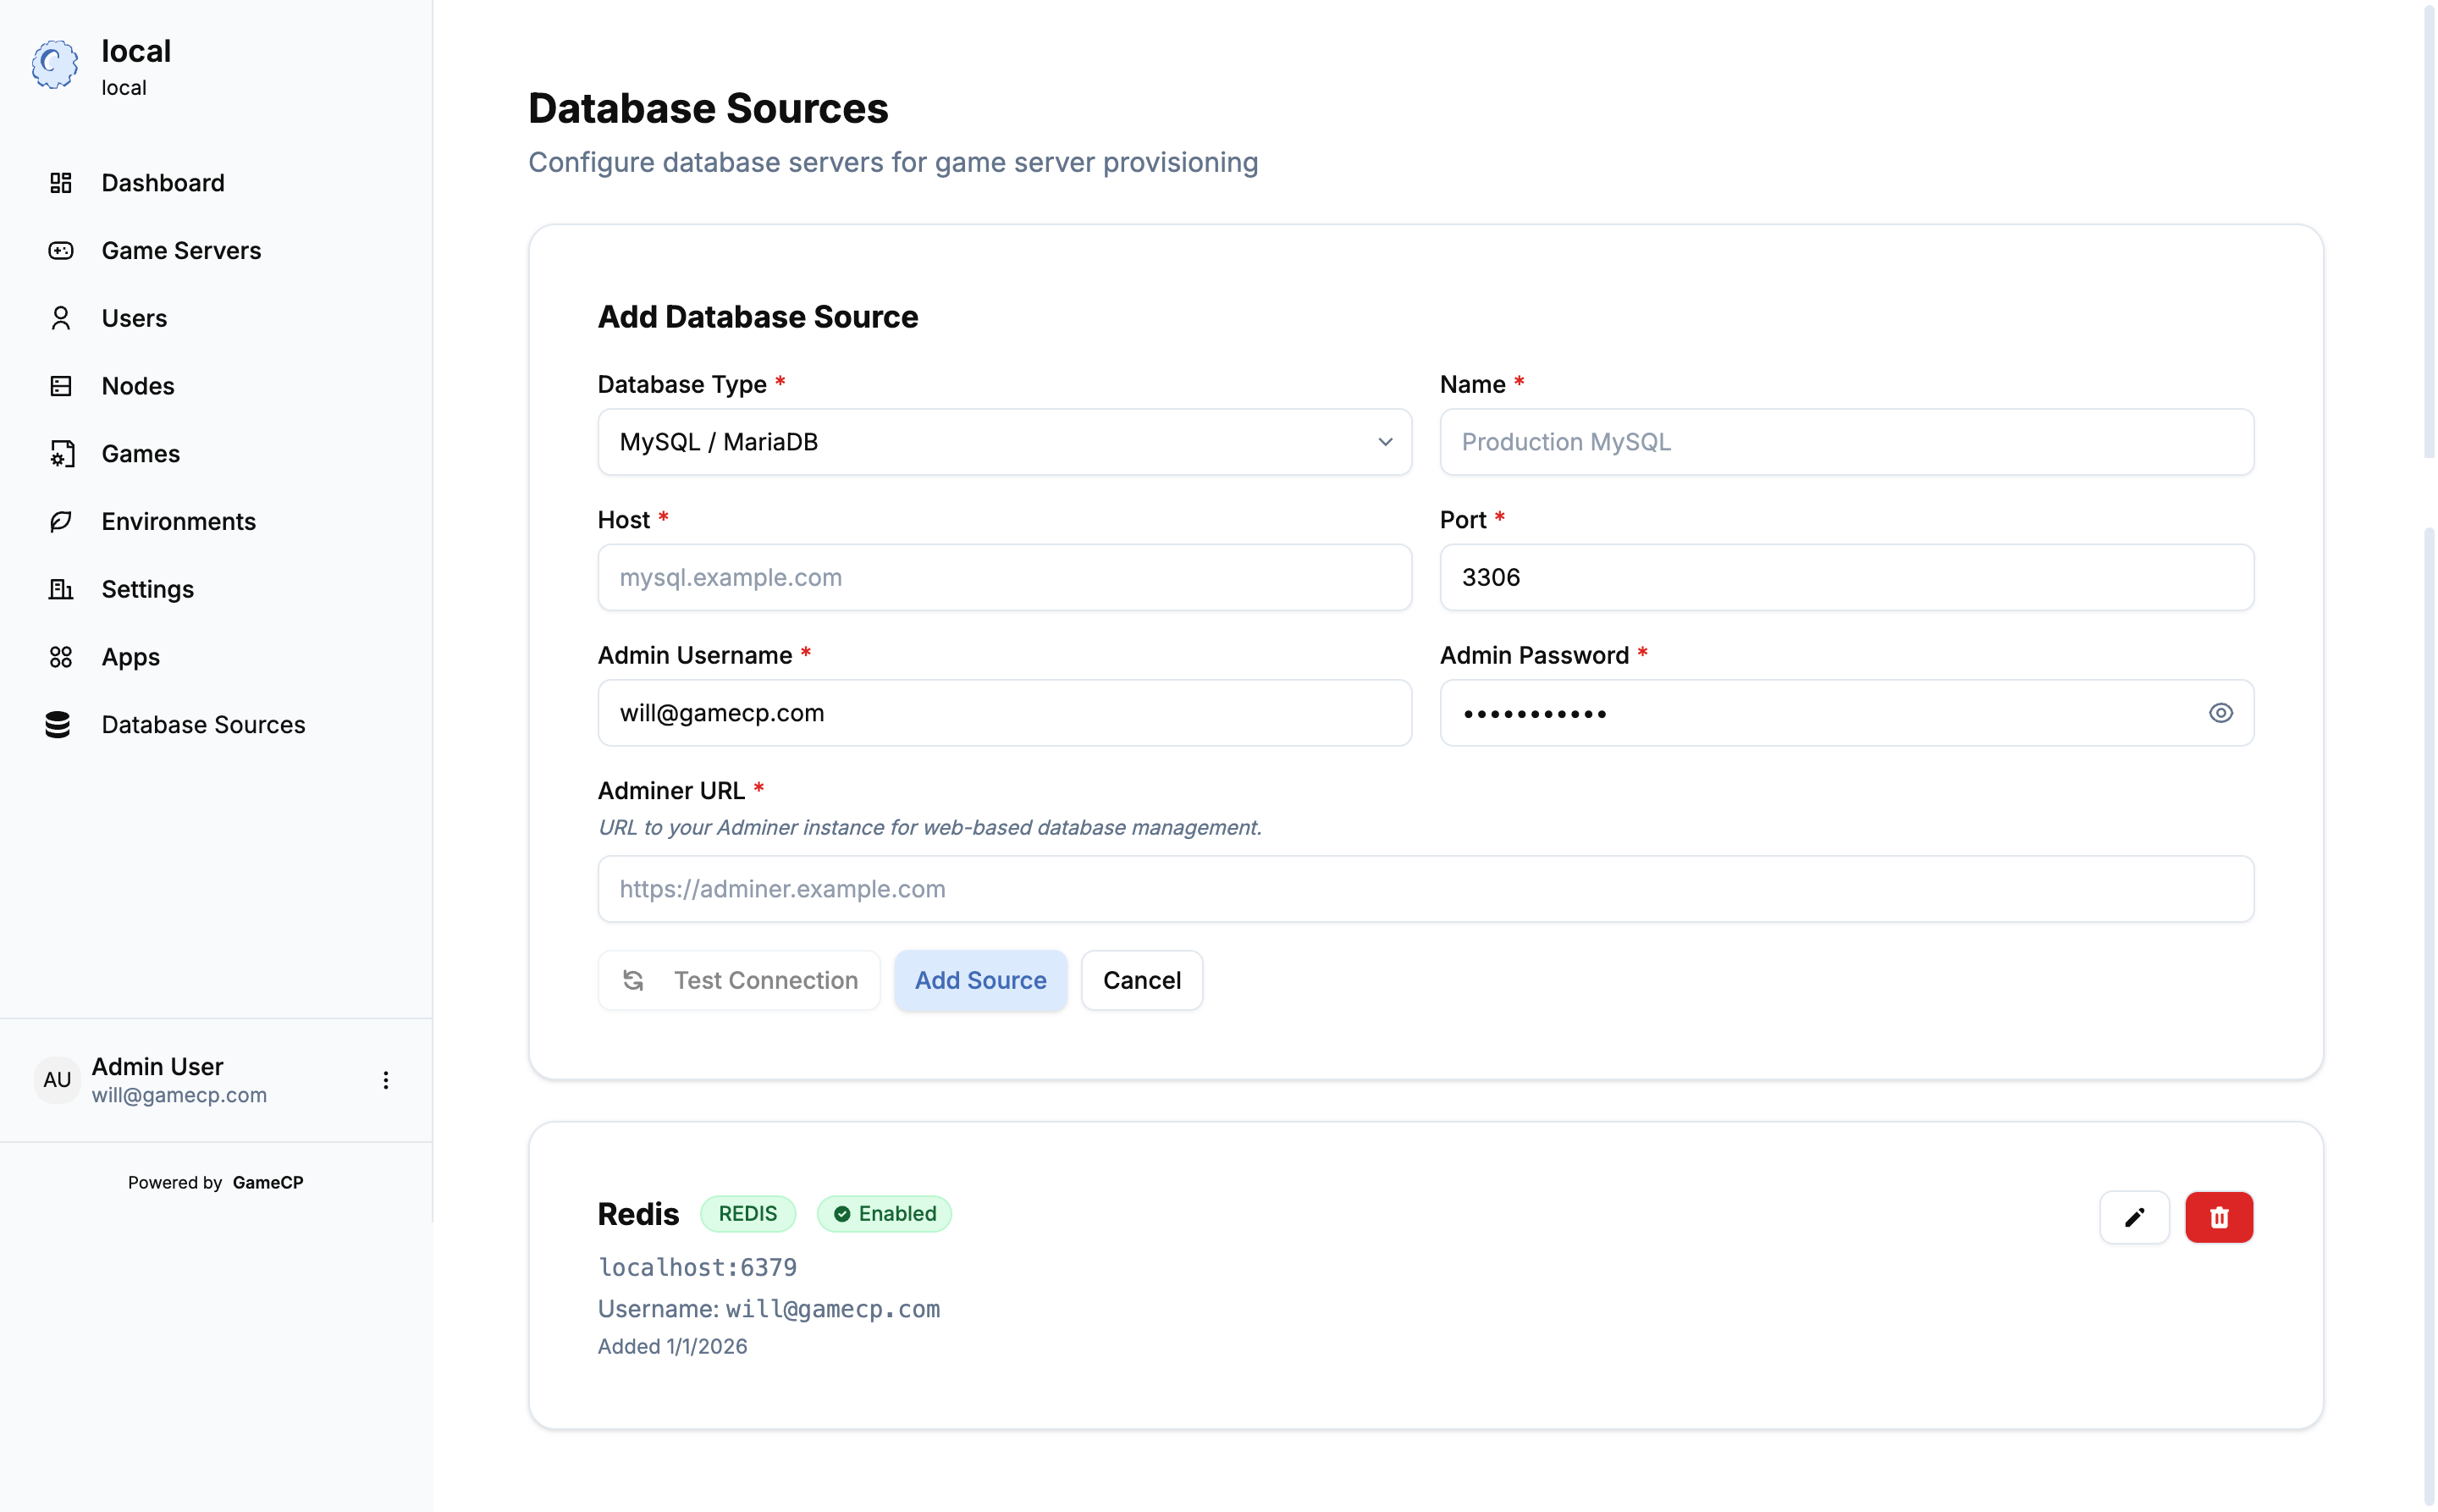Click the Nodes server icon
The height and width of the screenshot is (1512, 2438).
61,386
